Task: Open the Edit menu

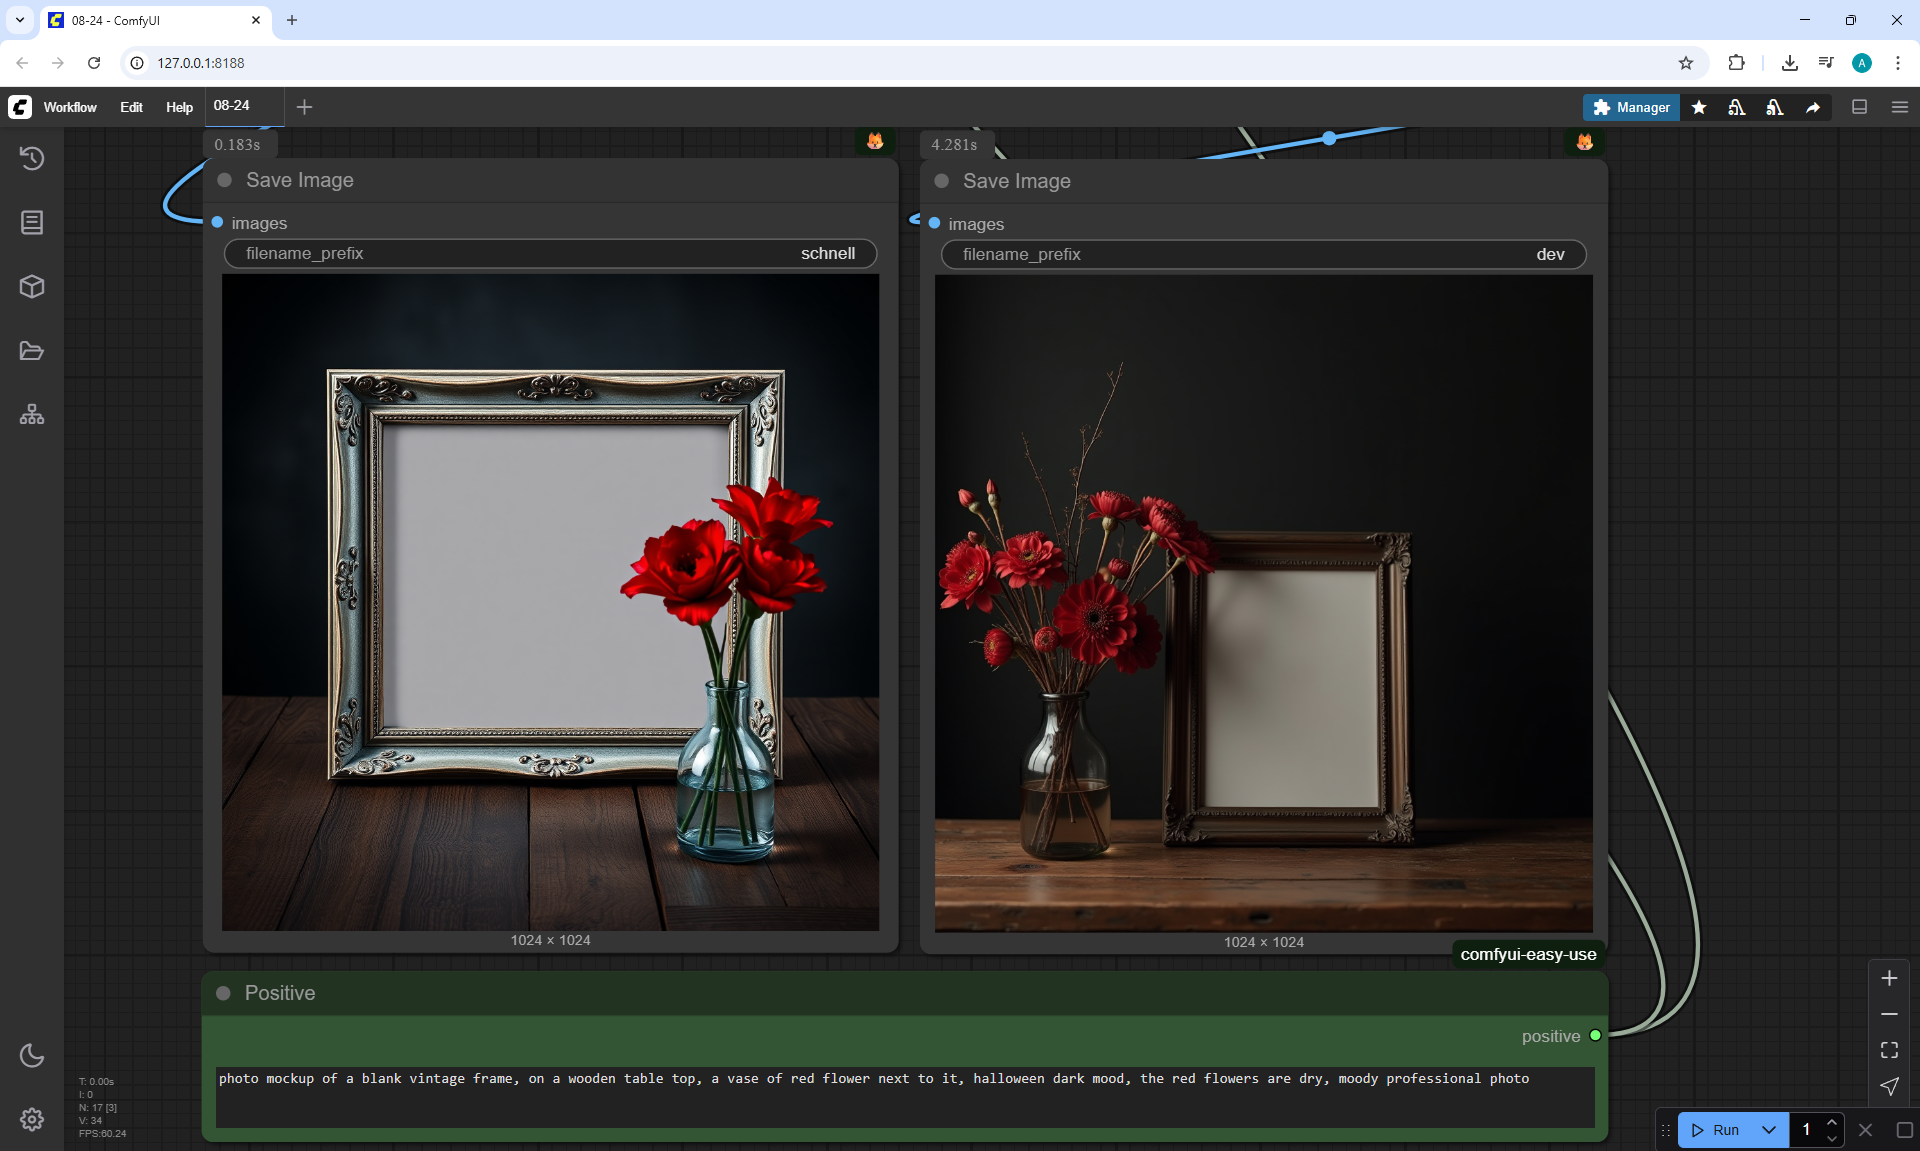Action: 131,107
